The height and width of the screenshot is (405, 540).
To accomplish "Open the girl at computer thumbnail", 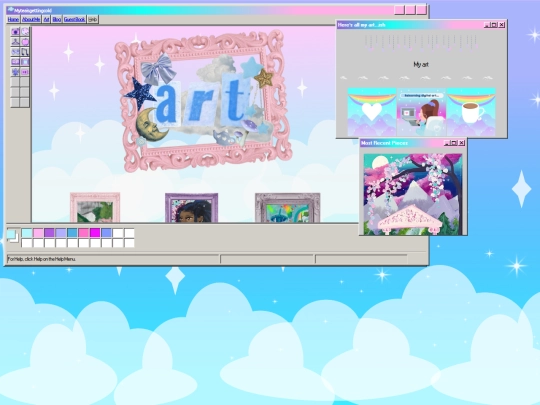I will click(421, 112).
